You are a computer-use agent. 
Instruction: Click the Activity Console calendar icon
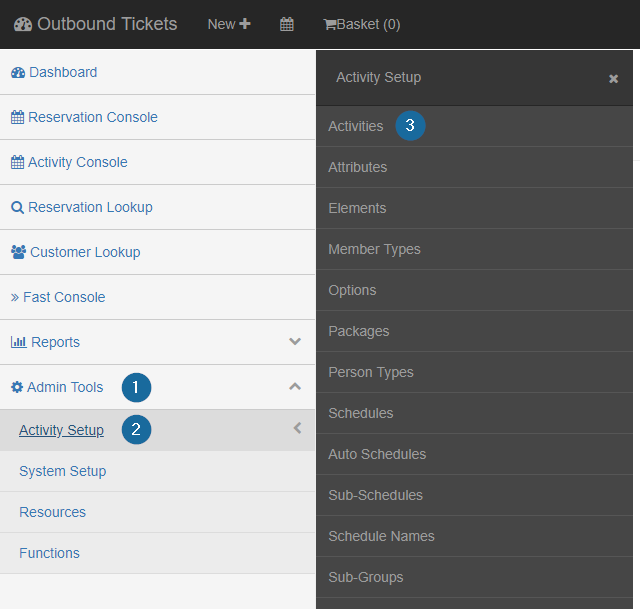17,162
